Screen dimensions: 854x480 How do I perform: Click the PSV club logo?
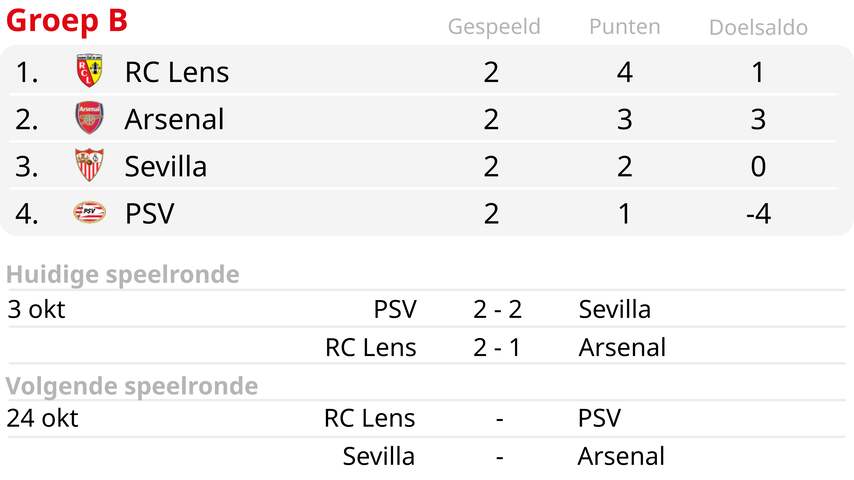tap(89, 212)
